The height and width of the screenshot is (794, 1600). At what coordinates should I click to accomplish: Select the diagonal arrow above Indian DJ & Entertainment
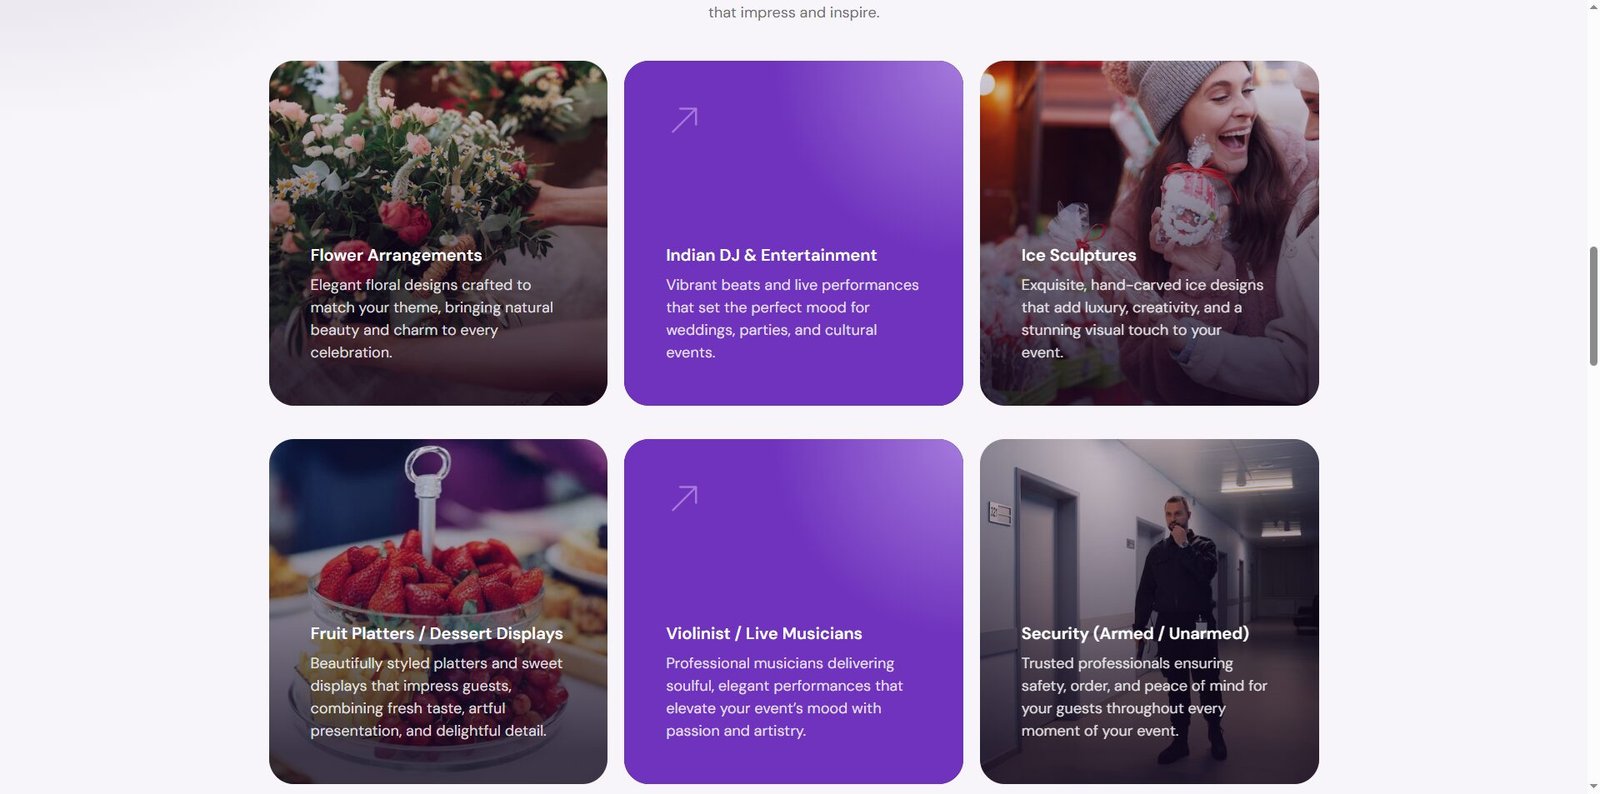coord(683,118)
